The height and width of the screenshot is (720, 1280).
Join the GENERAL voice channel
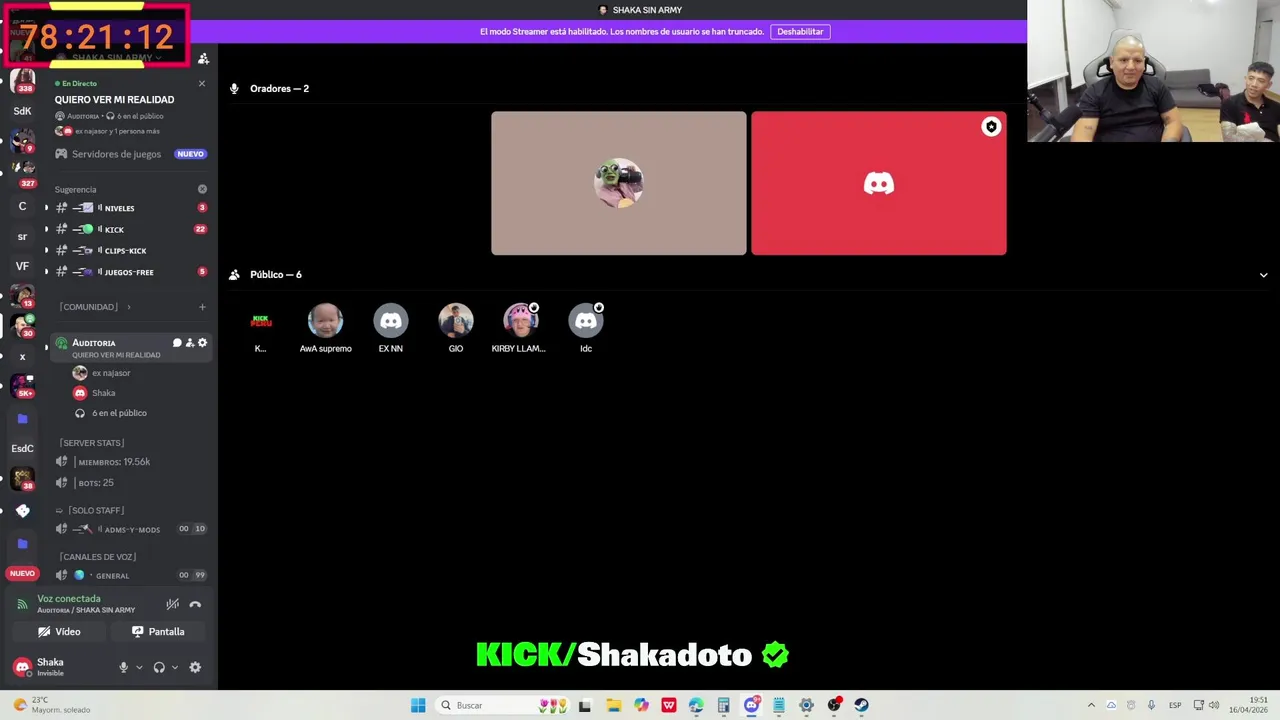point(130,575)
